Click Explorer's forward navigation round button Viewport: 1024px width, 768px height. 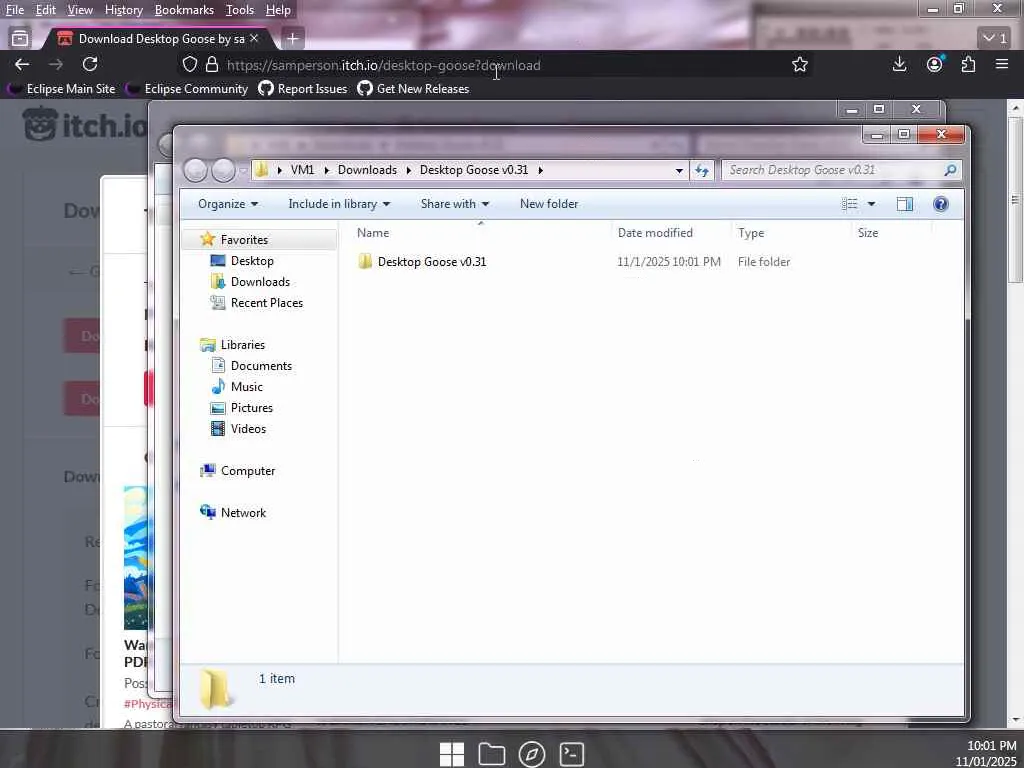(223, 170)
